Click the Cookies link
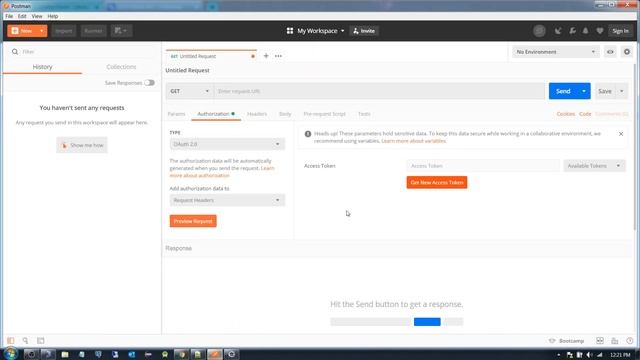Screen dimensions: 640x360 [x=566, y=114]
